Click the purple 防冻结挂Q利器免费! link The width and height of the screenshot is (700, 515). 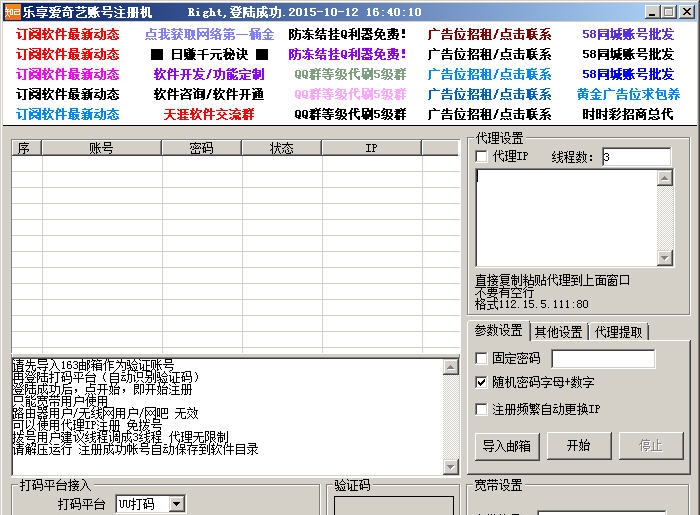347,54
